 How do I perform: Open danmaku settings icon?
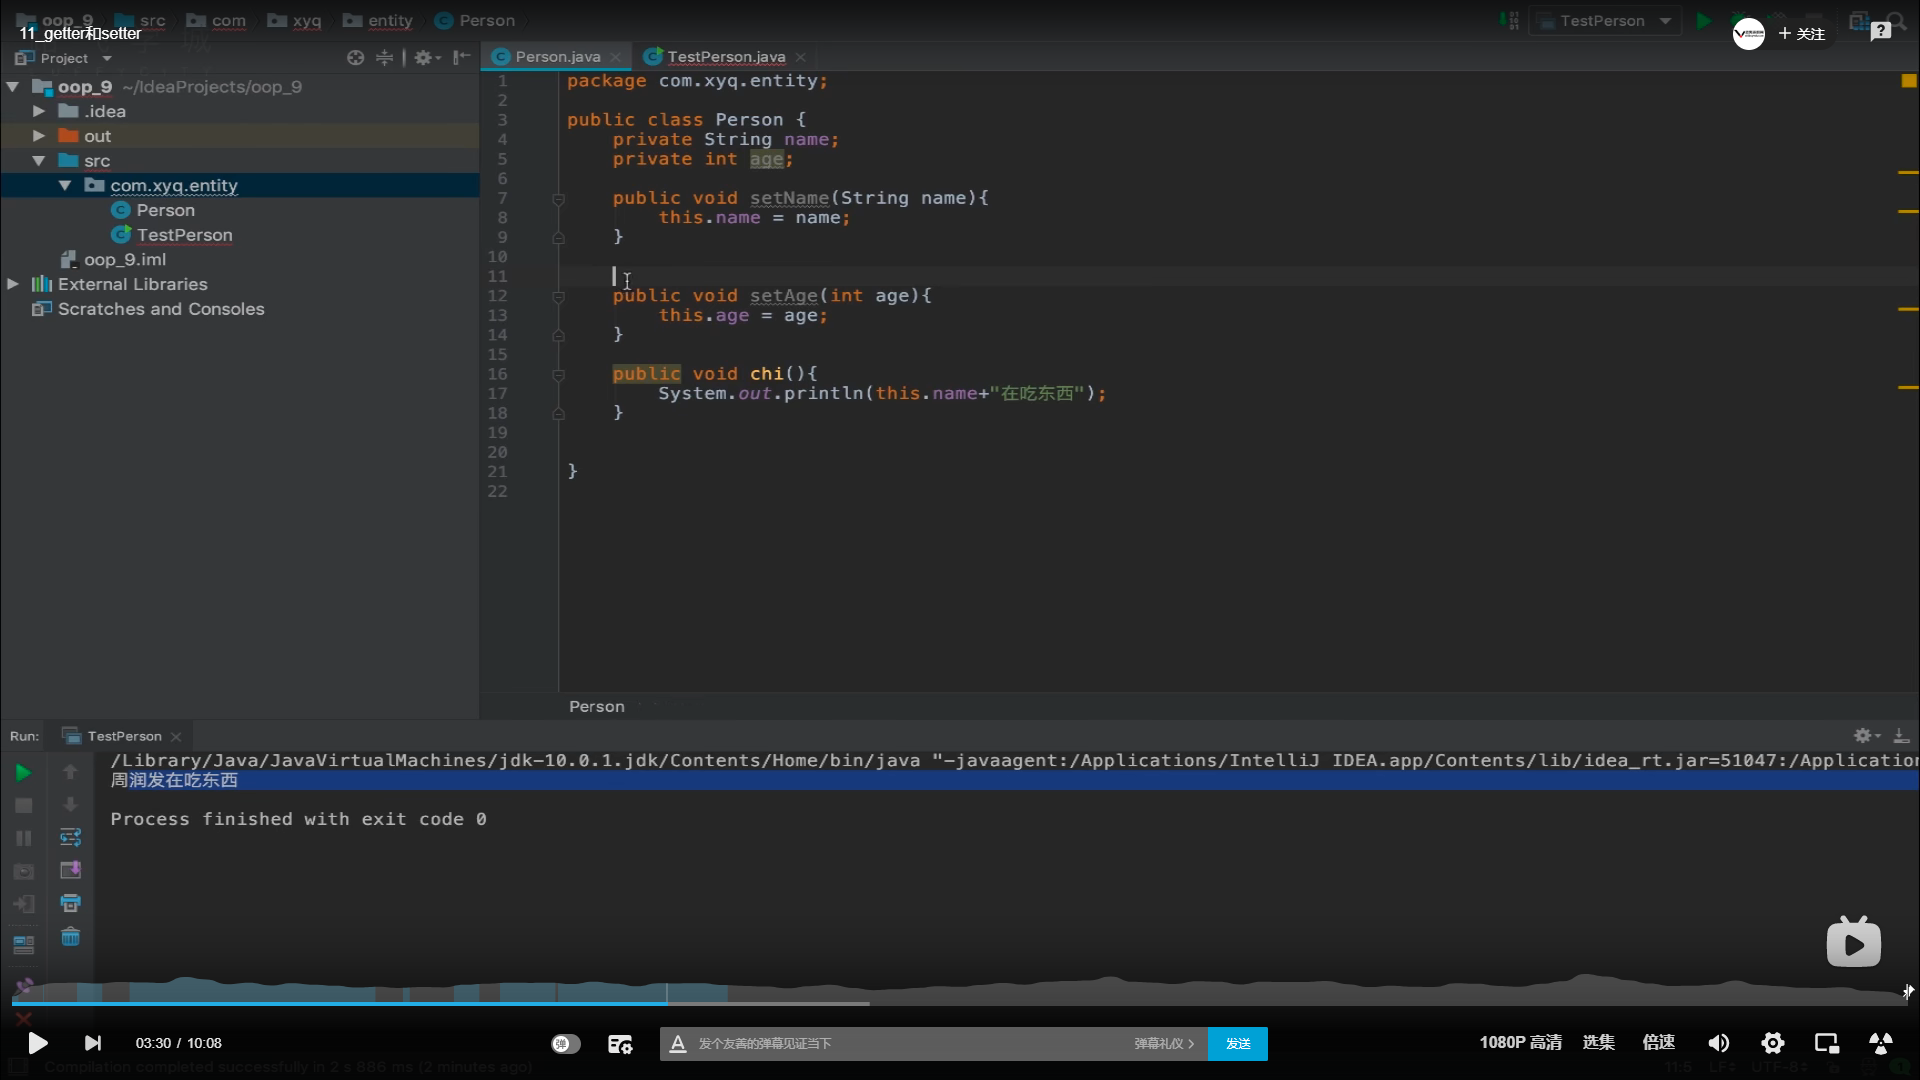click(620, 1043)
